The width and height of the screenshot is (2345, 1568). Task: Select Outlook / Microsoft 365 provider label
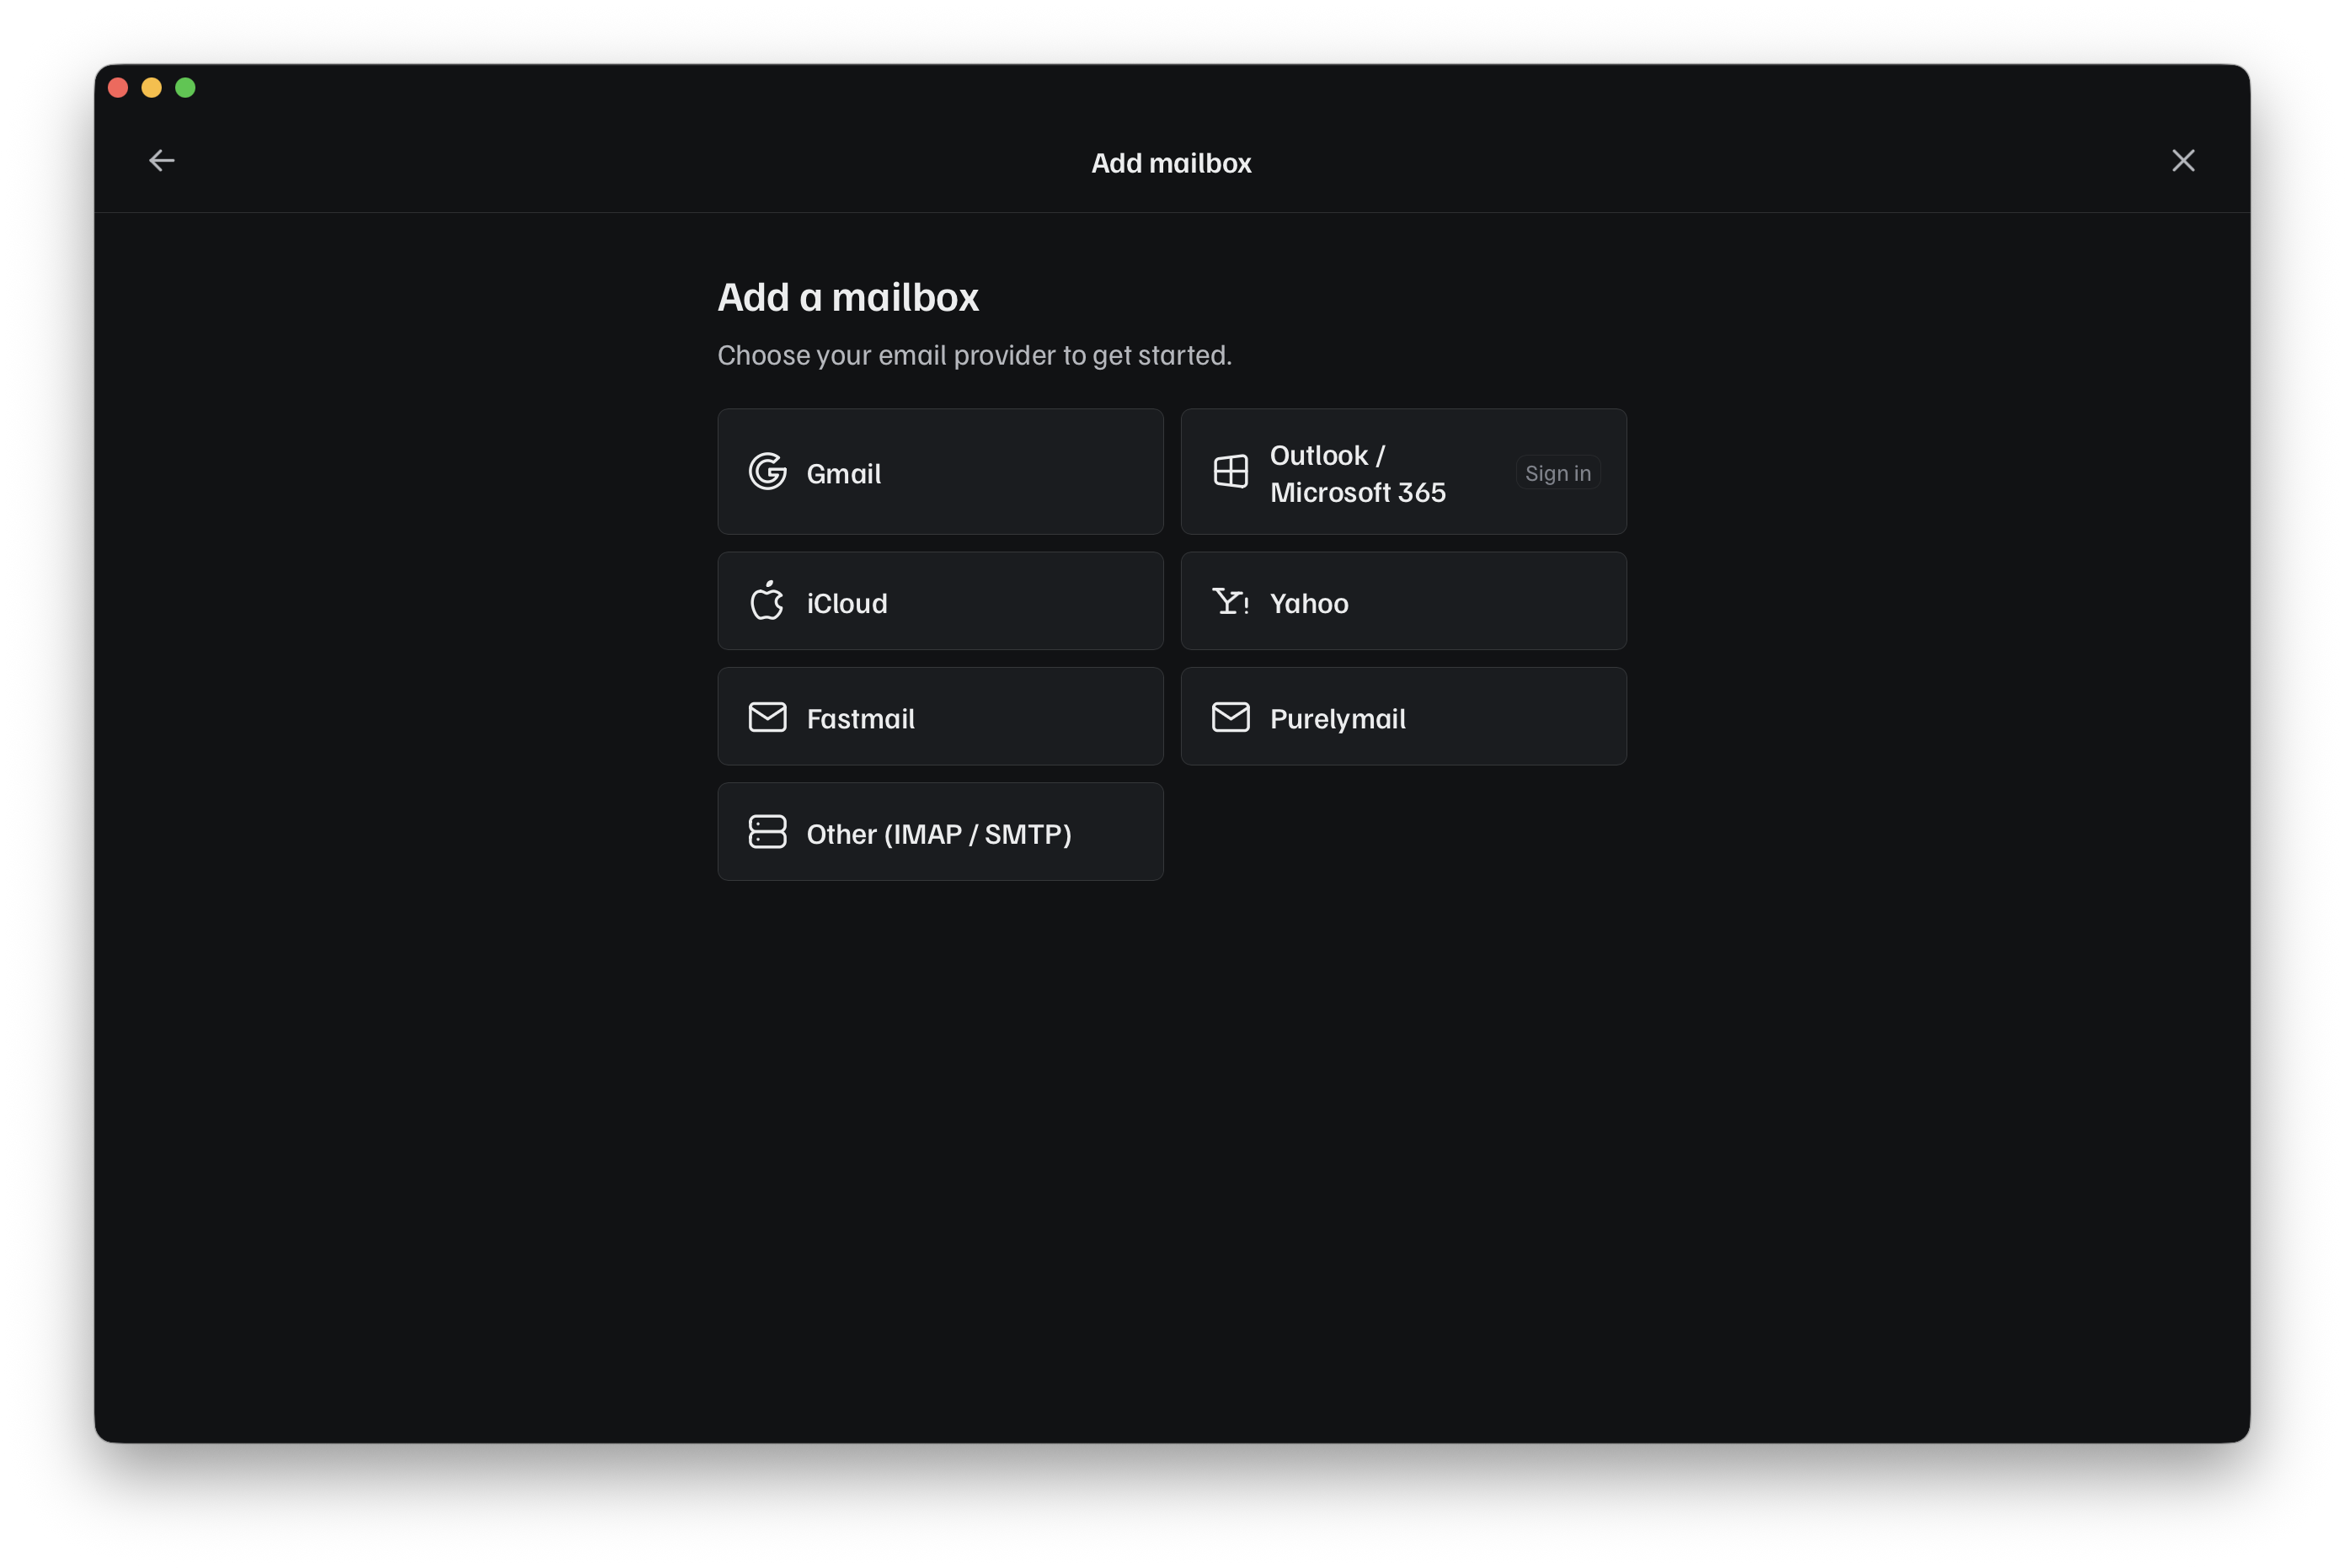[1357, 473]
